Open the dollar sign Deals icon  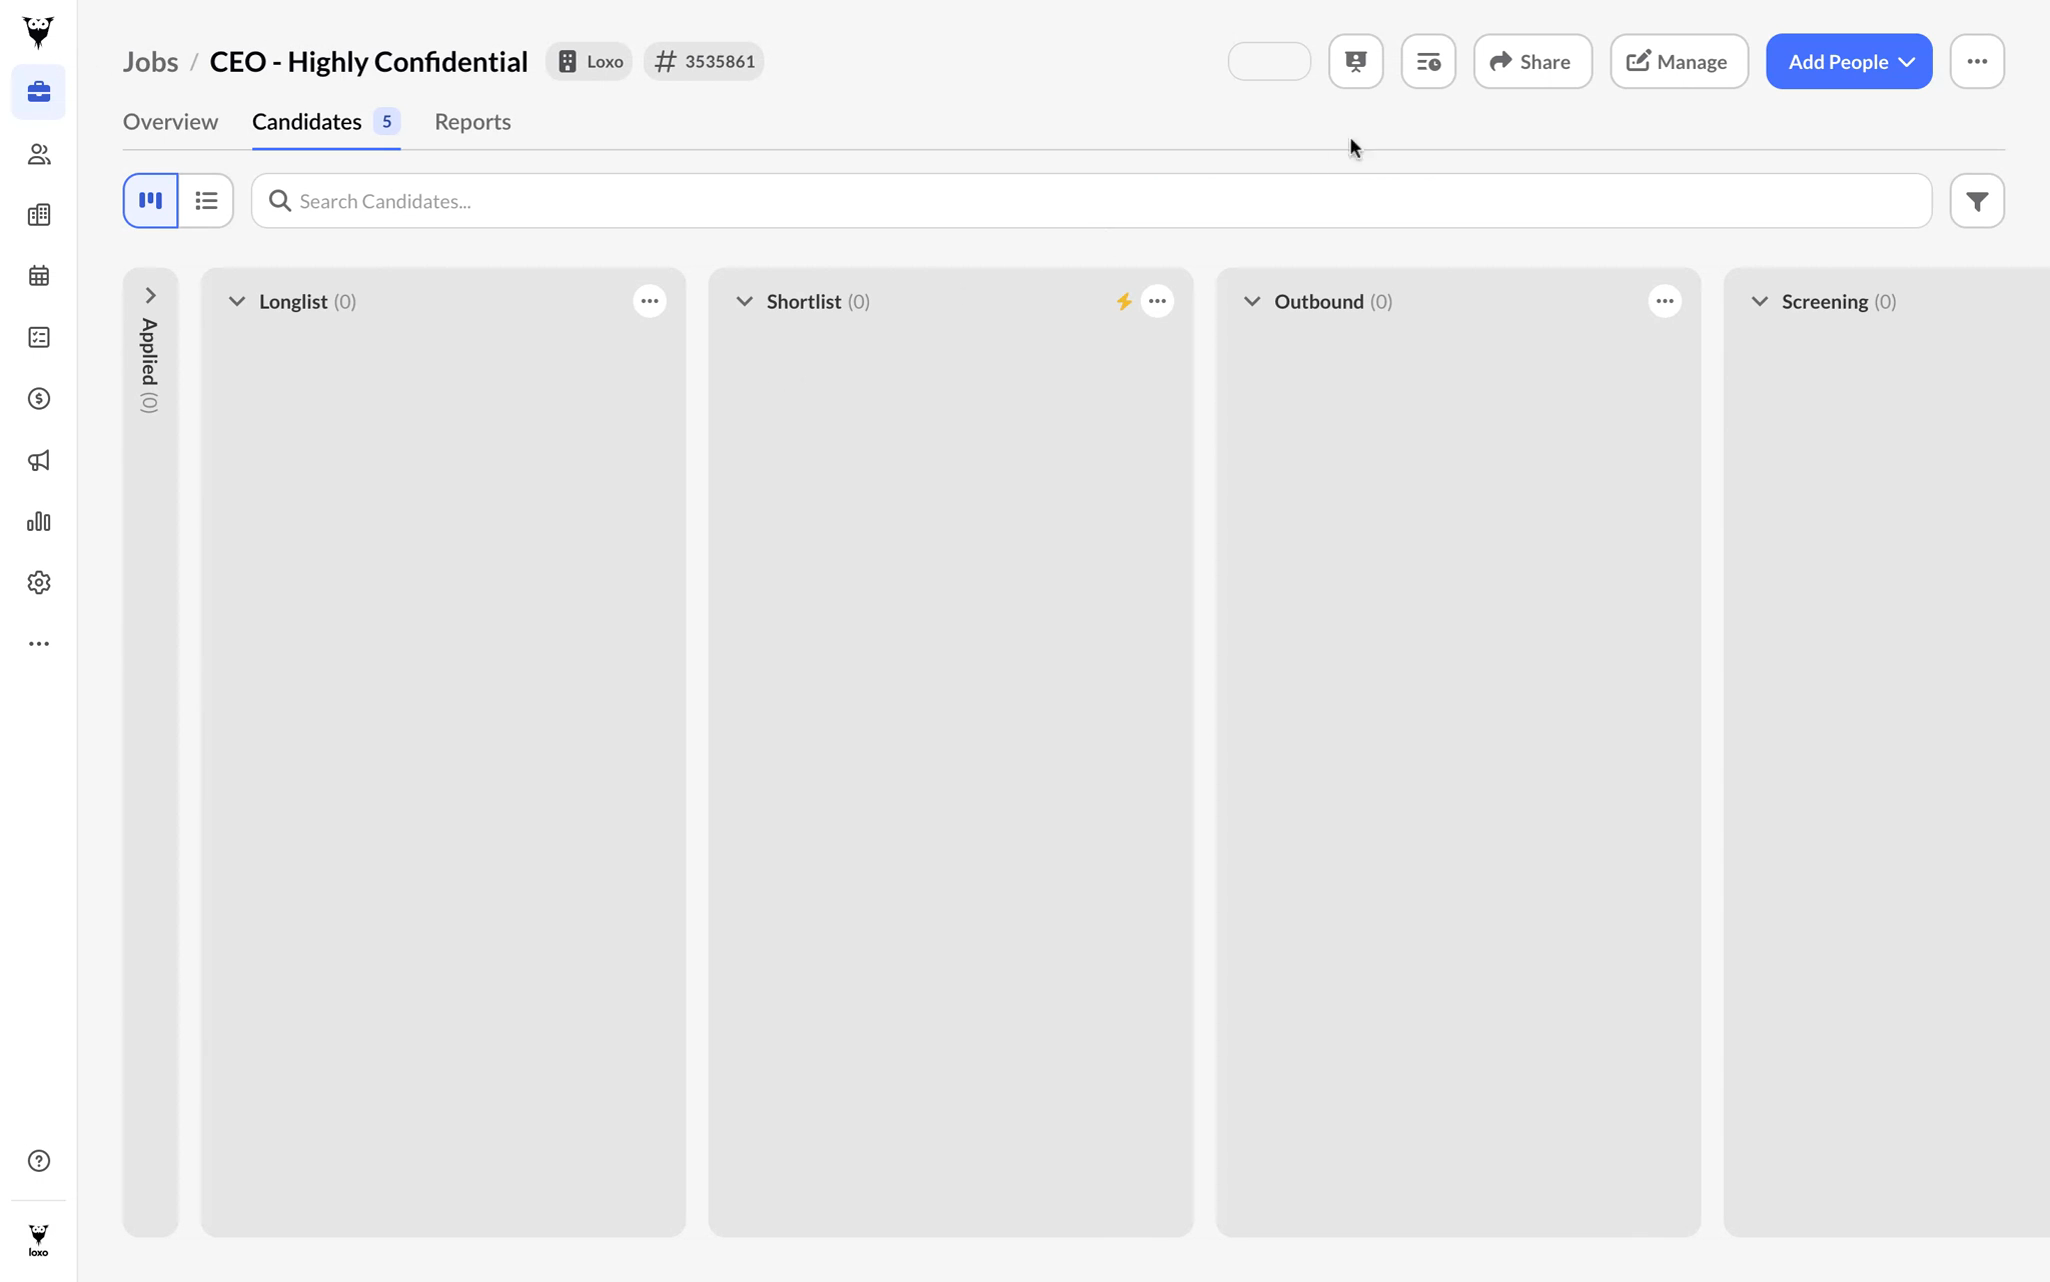click(38, 399)
